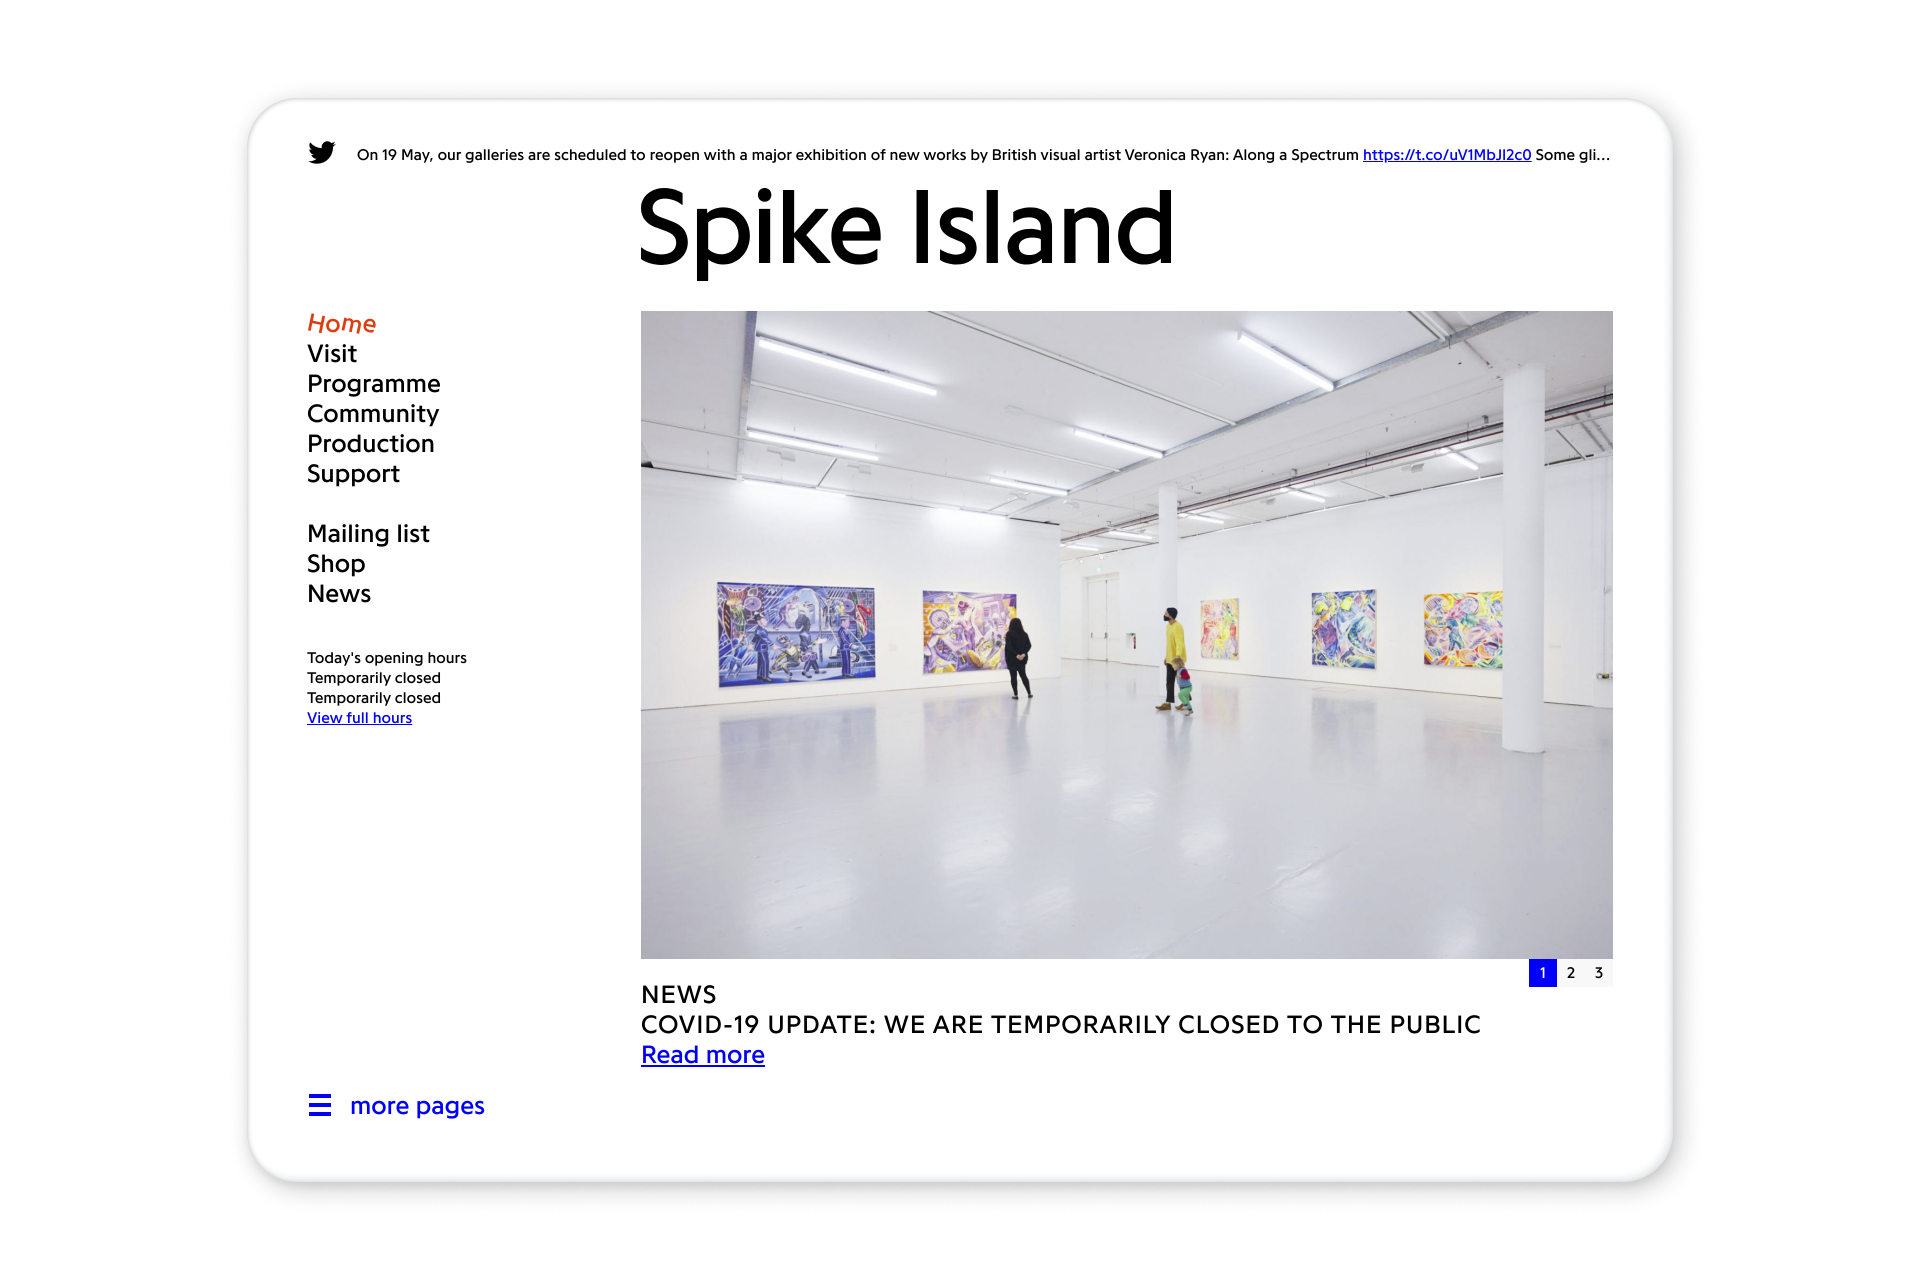Expand the Programme navigation item
1920x1280 pixels.
(x=373, y=383)
